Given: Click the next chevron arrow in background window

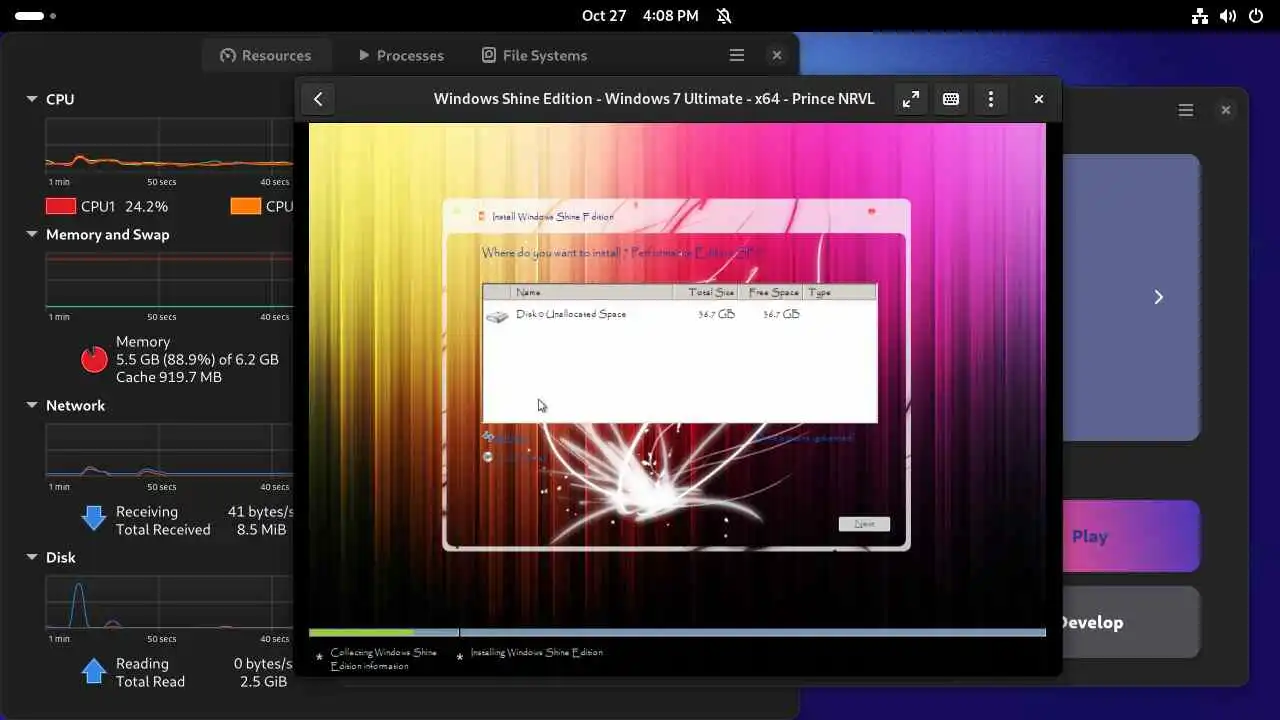Looking at the screenshot, I should coord(1158,297).
